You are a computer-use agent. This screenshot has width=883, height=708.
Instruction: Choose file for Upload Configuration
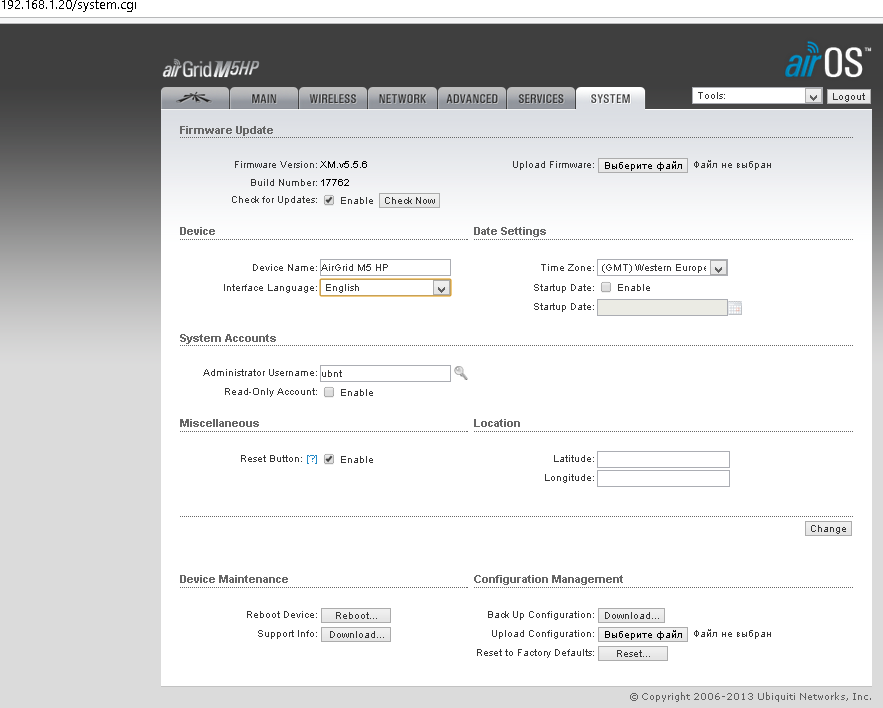643,635
